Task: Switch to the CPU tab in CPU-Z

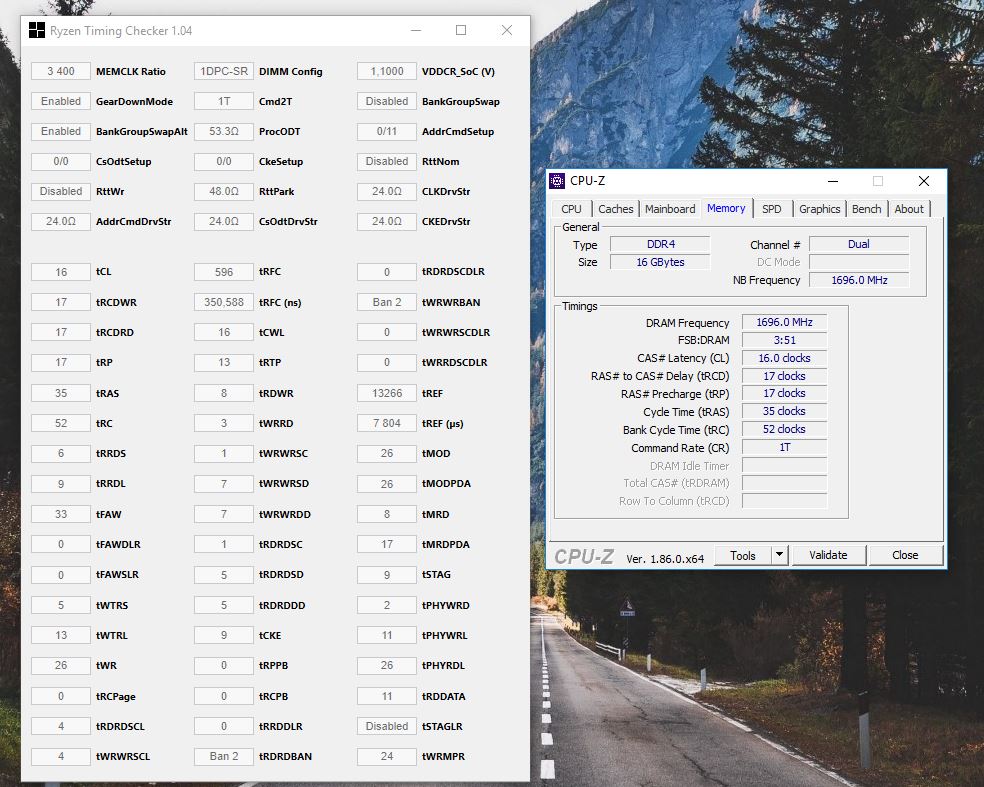Action: (571, 209)
